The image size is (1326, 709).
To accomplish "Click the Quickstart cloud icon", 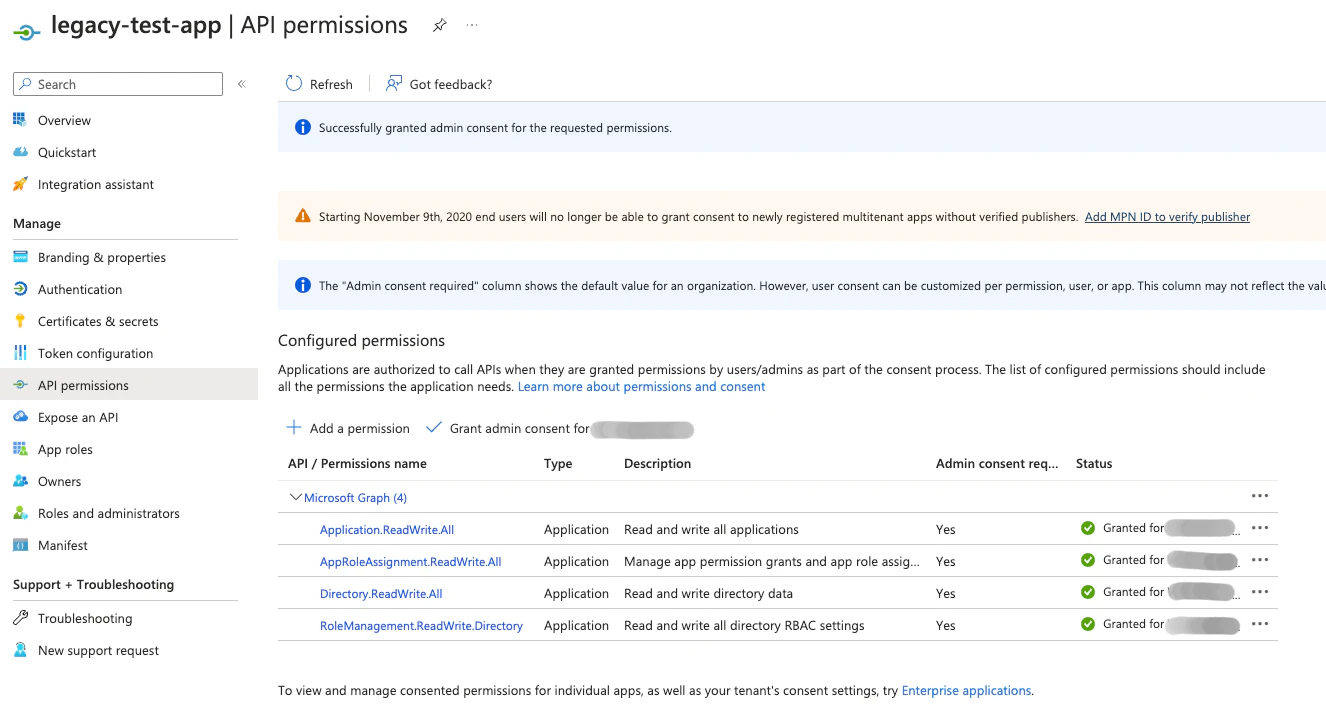I will (x=20, y=152).
